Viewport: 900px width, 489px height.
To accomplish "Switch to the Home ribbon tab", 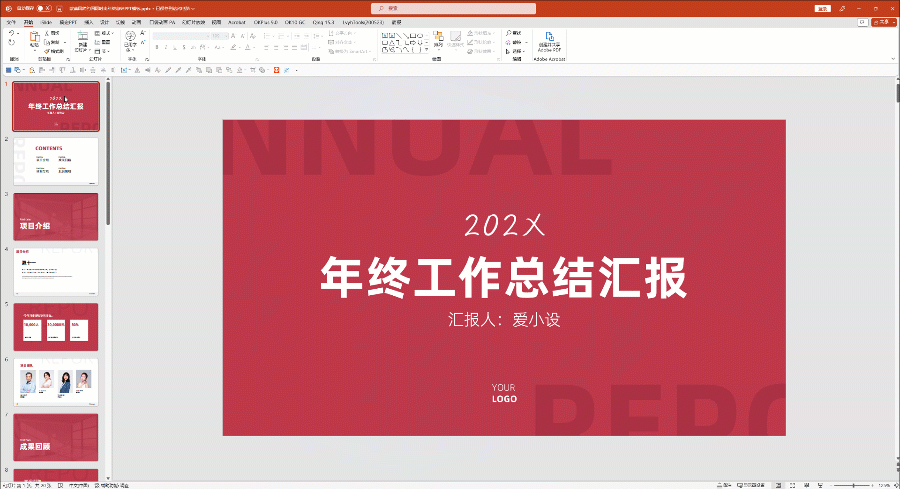I will (28, 22).
